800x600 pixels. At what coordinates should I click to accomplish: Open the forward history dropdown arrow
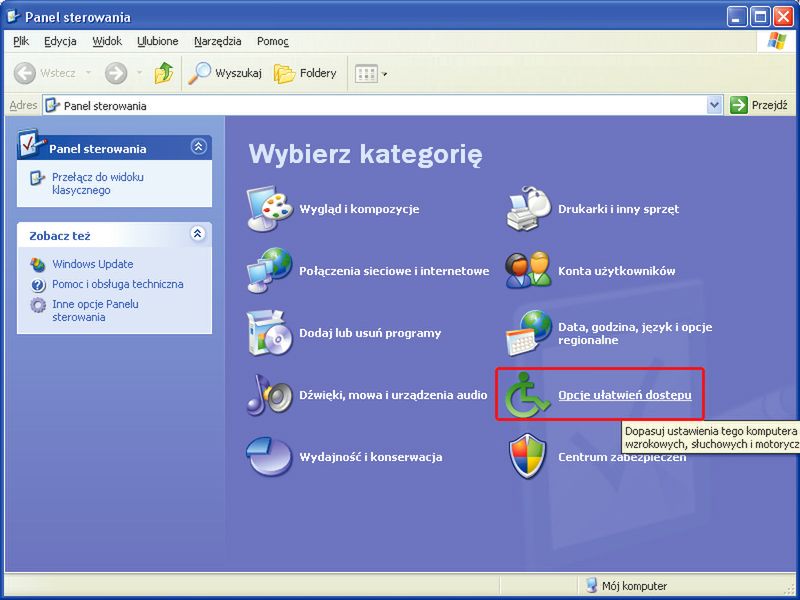[x=139, y=73]
